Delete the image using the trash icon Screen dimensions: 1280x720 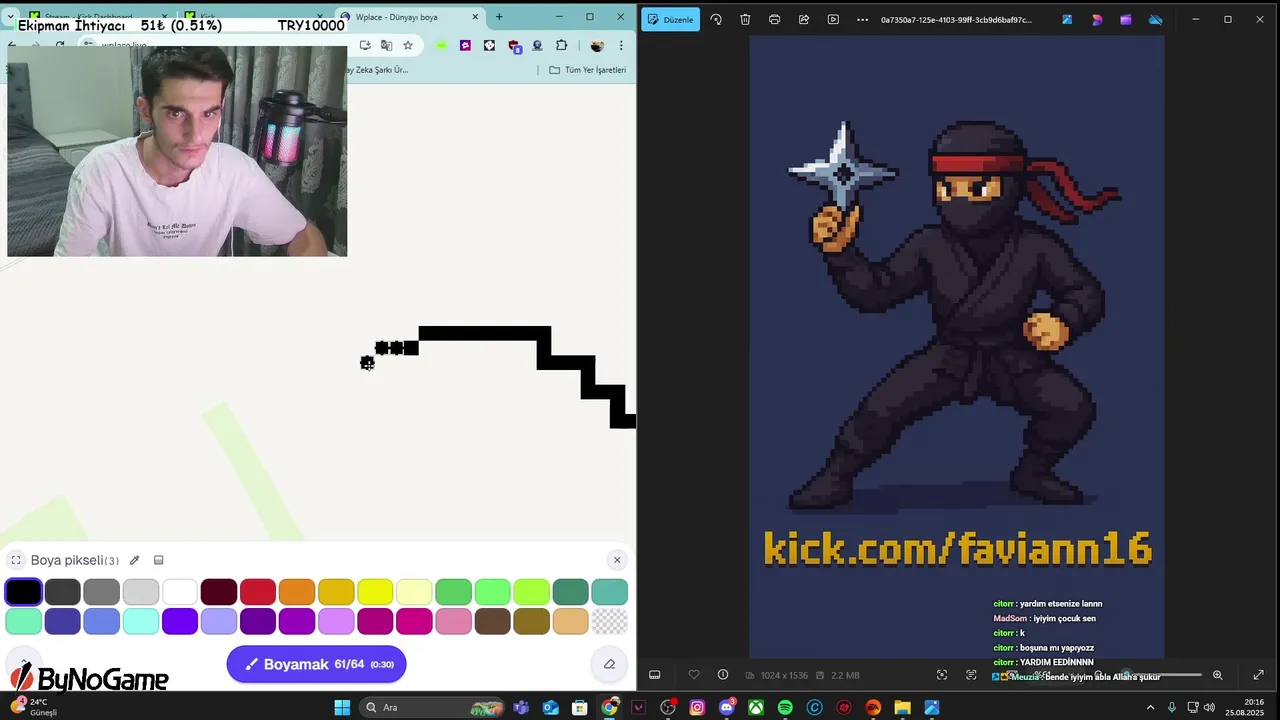tap(745, 19)
